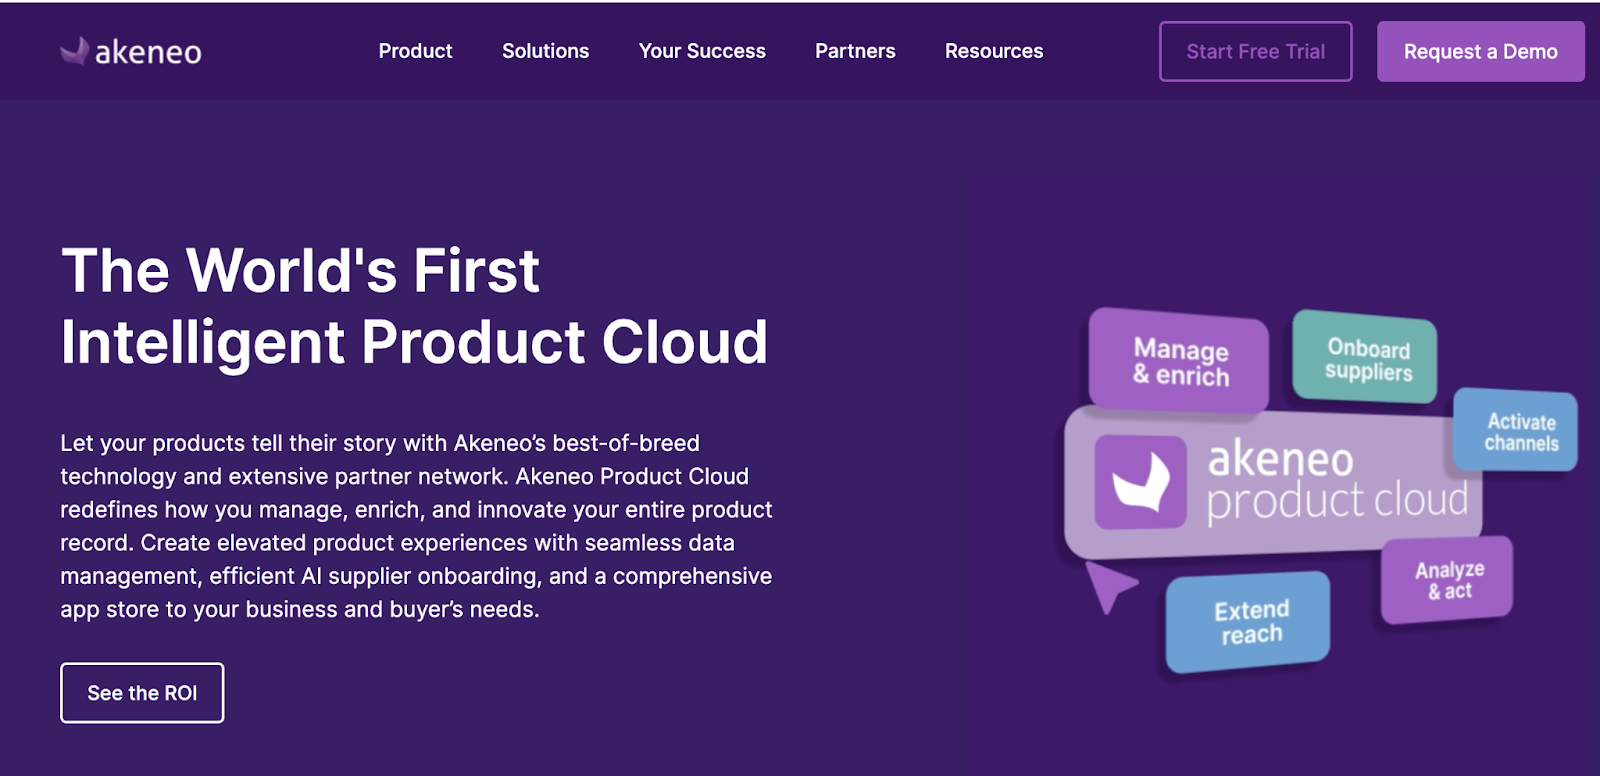Select the Onboard suppliers tile
This screenshot has width=1600, height=776.
pos(1367,358)
